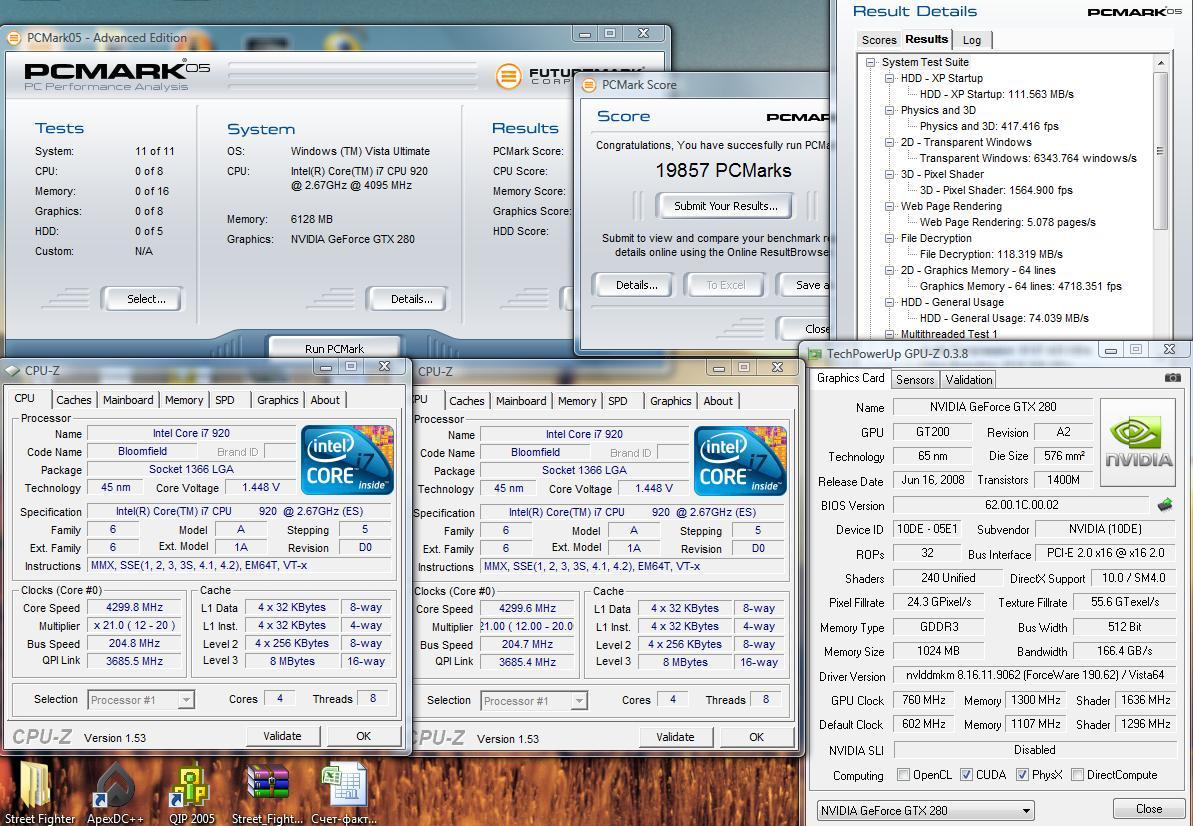Click the left CPU-Z title bar icon
Screen dimensions: 1193x826
12,370
